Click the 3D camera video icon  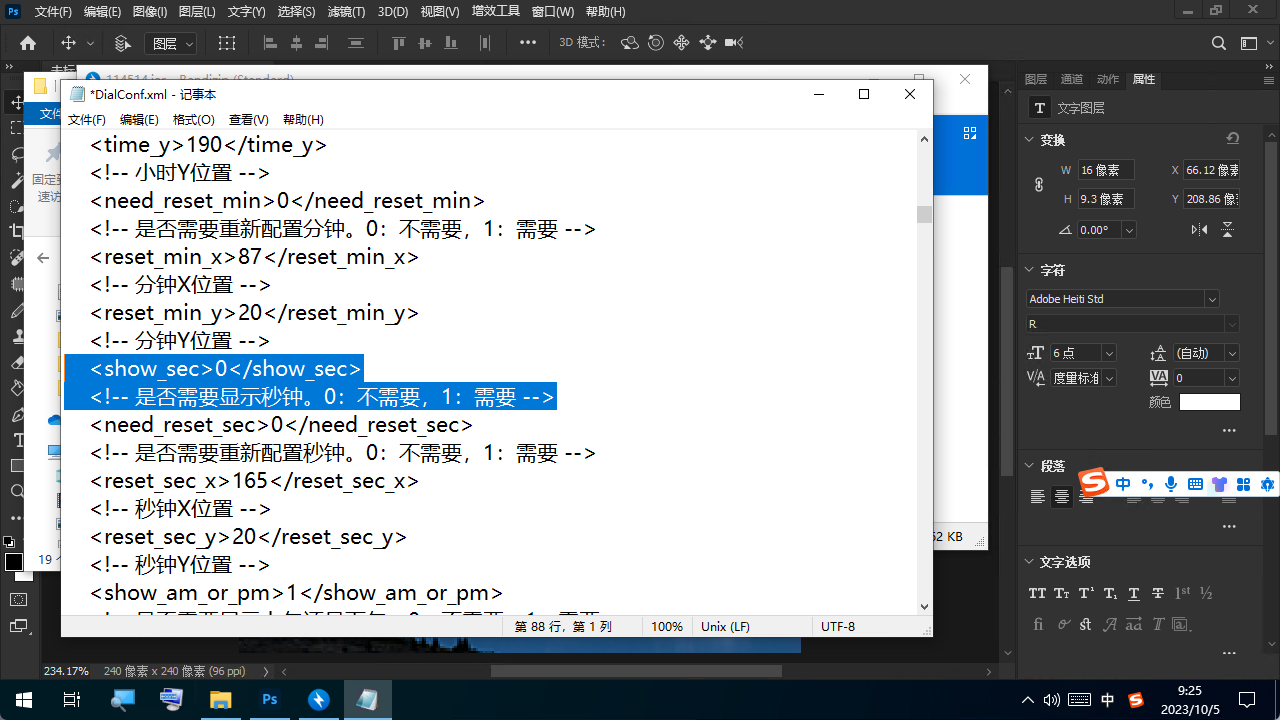(734, 43)
